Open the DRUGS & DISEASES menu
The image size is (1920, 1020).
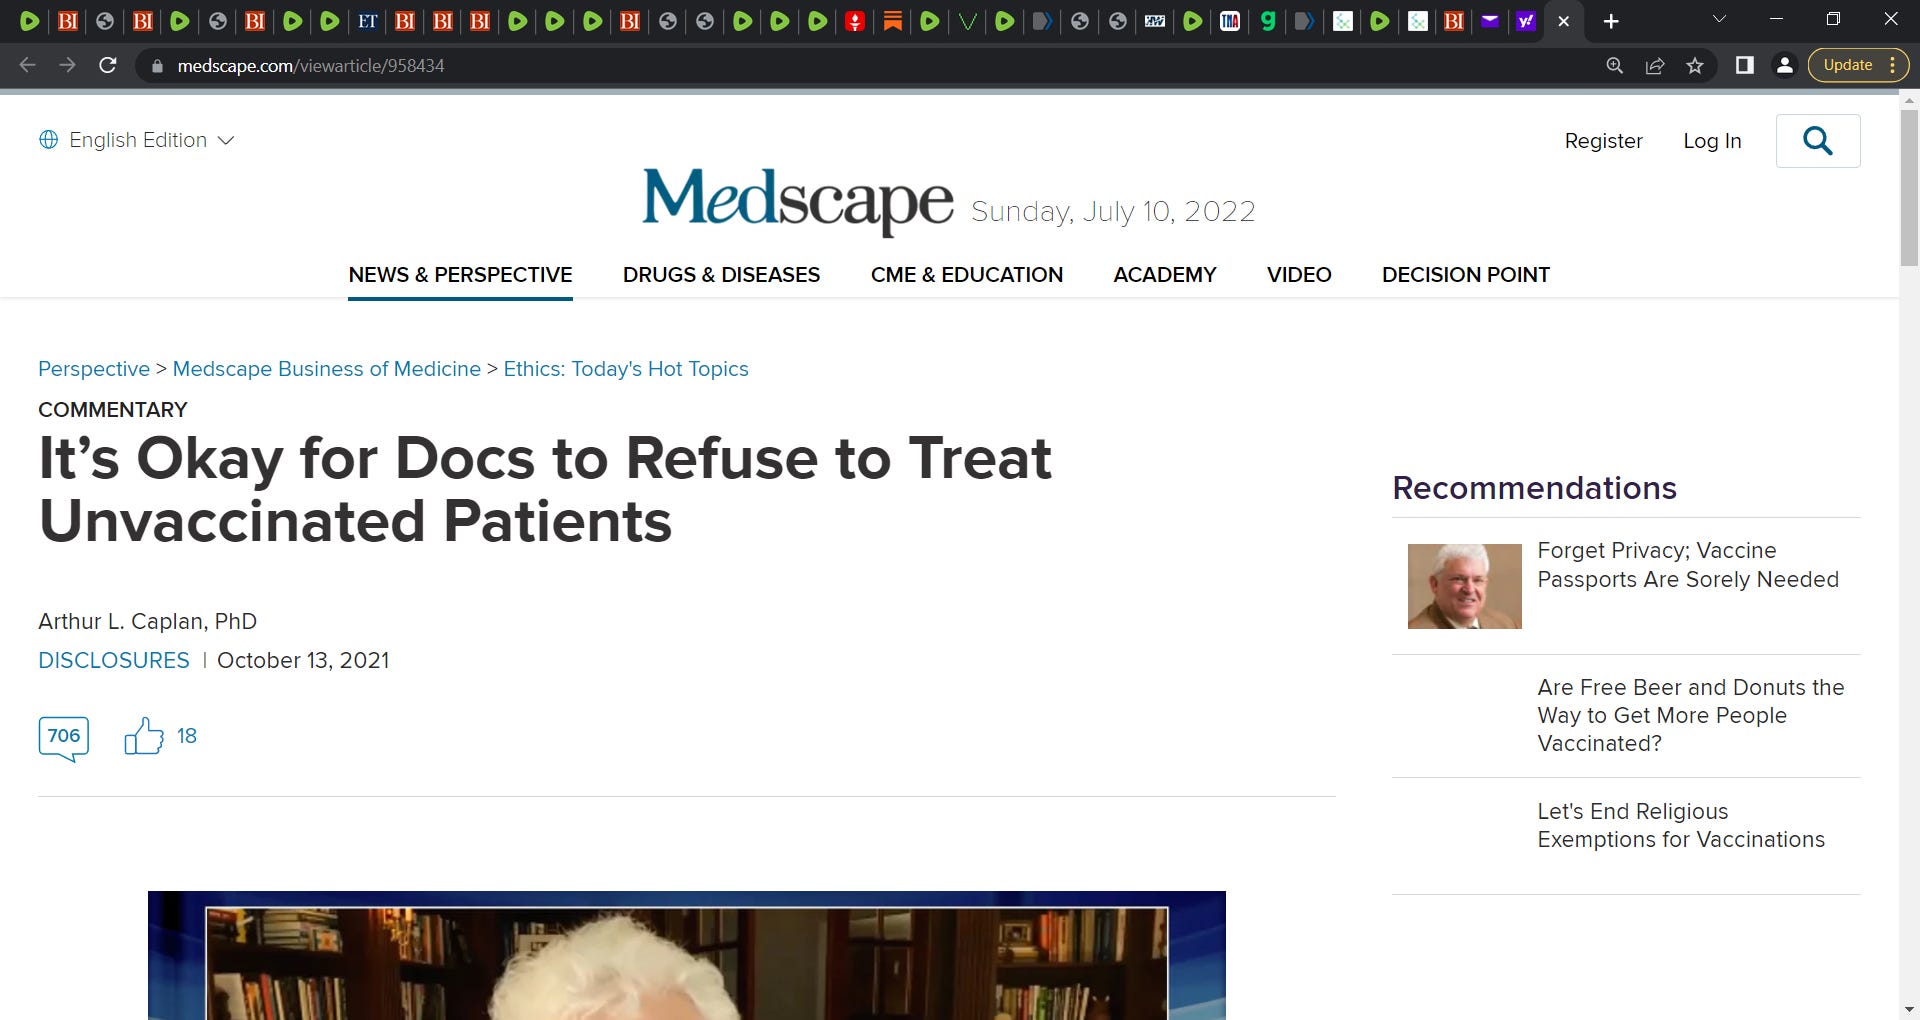pyautogui.click(x=721, y=275)
